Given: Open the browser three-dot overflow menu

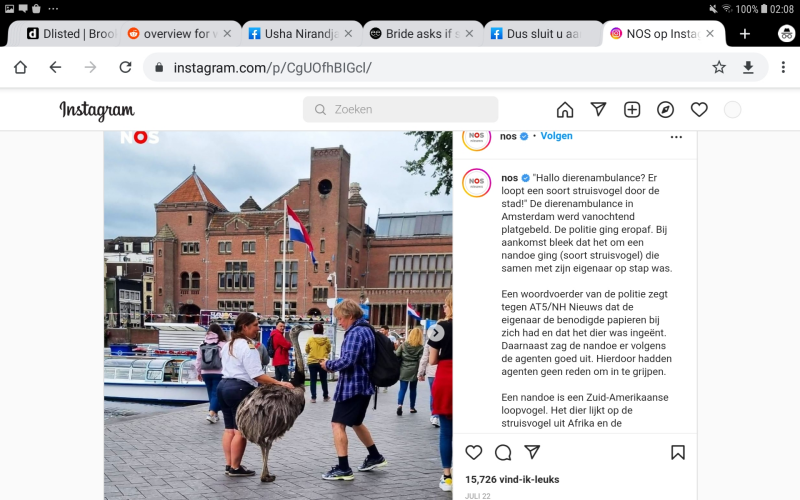Looking at the screenshot, I should coord(783,67).
